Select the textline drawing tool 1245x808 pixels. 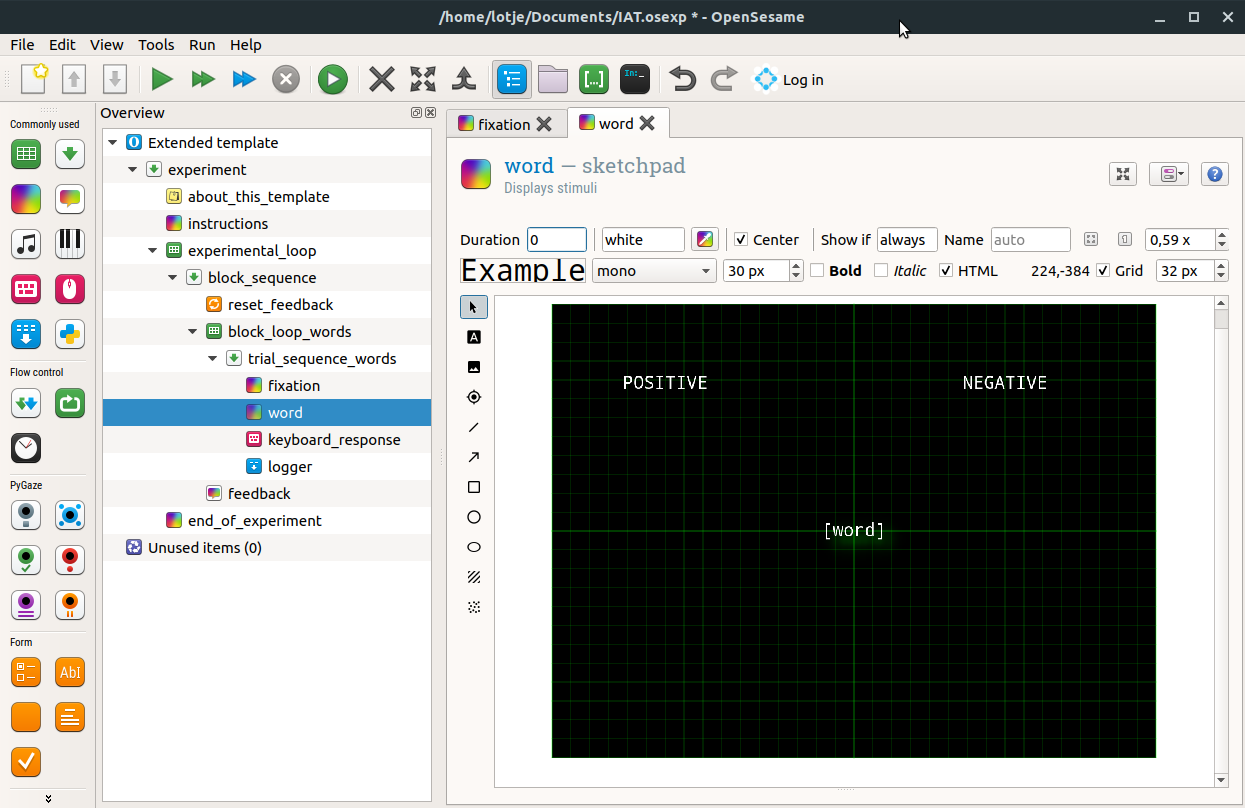click(x=474, y=337)
